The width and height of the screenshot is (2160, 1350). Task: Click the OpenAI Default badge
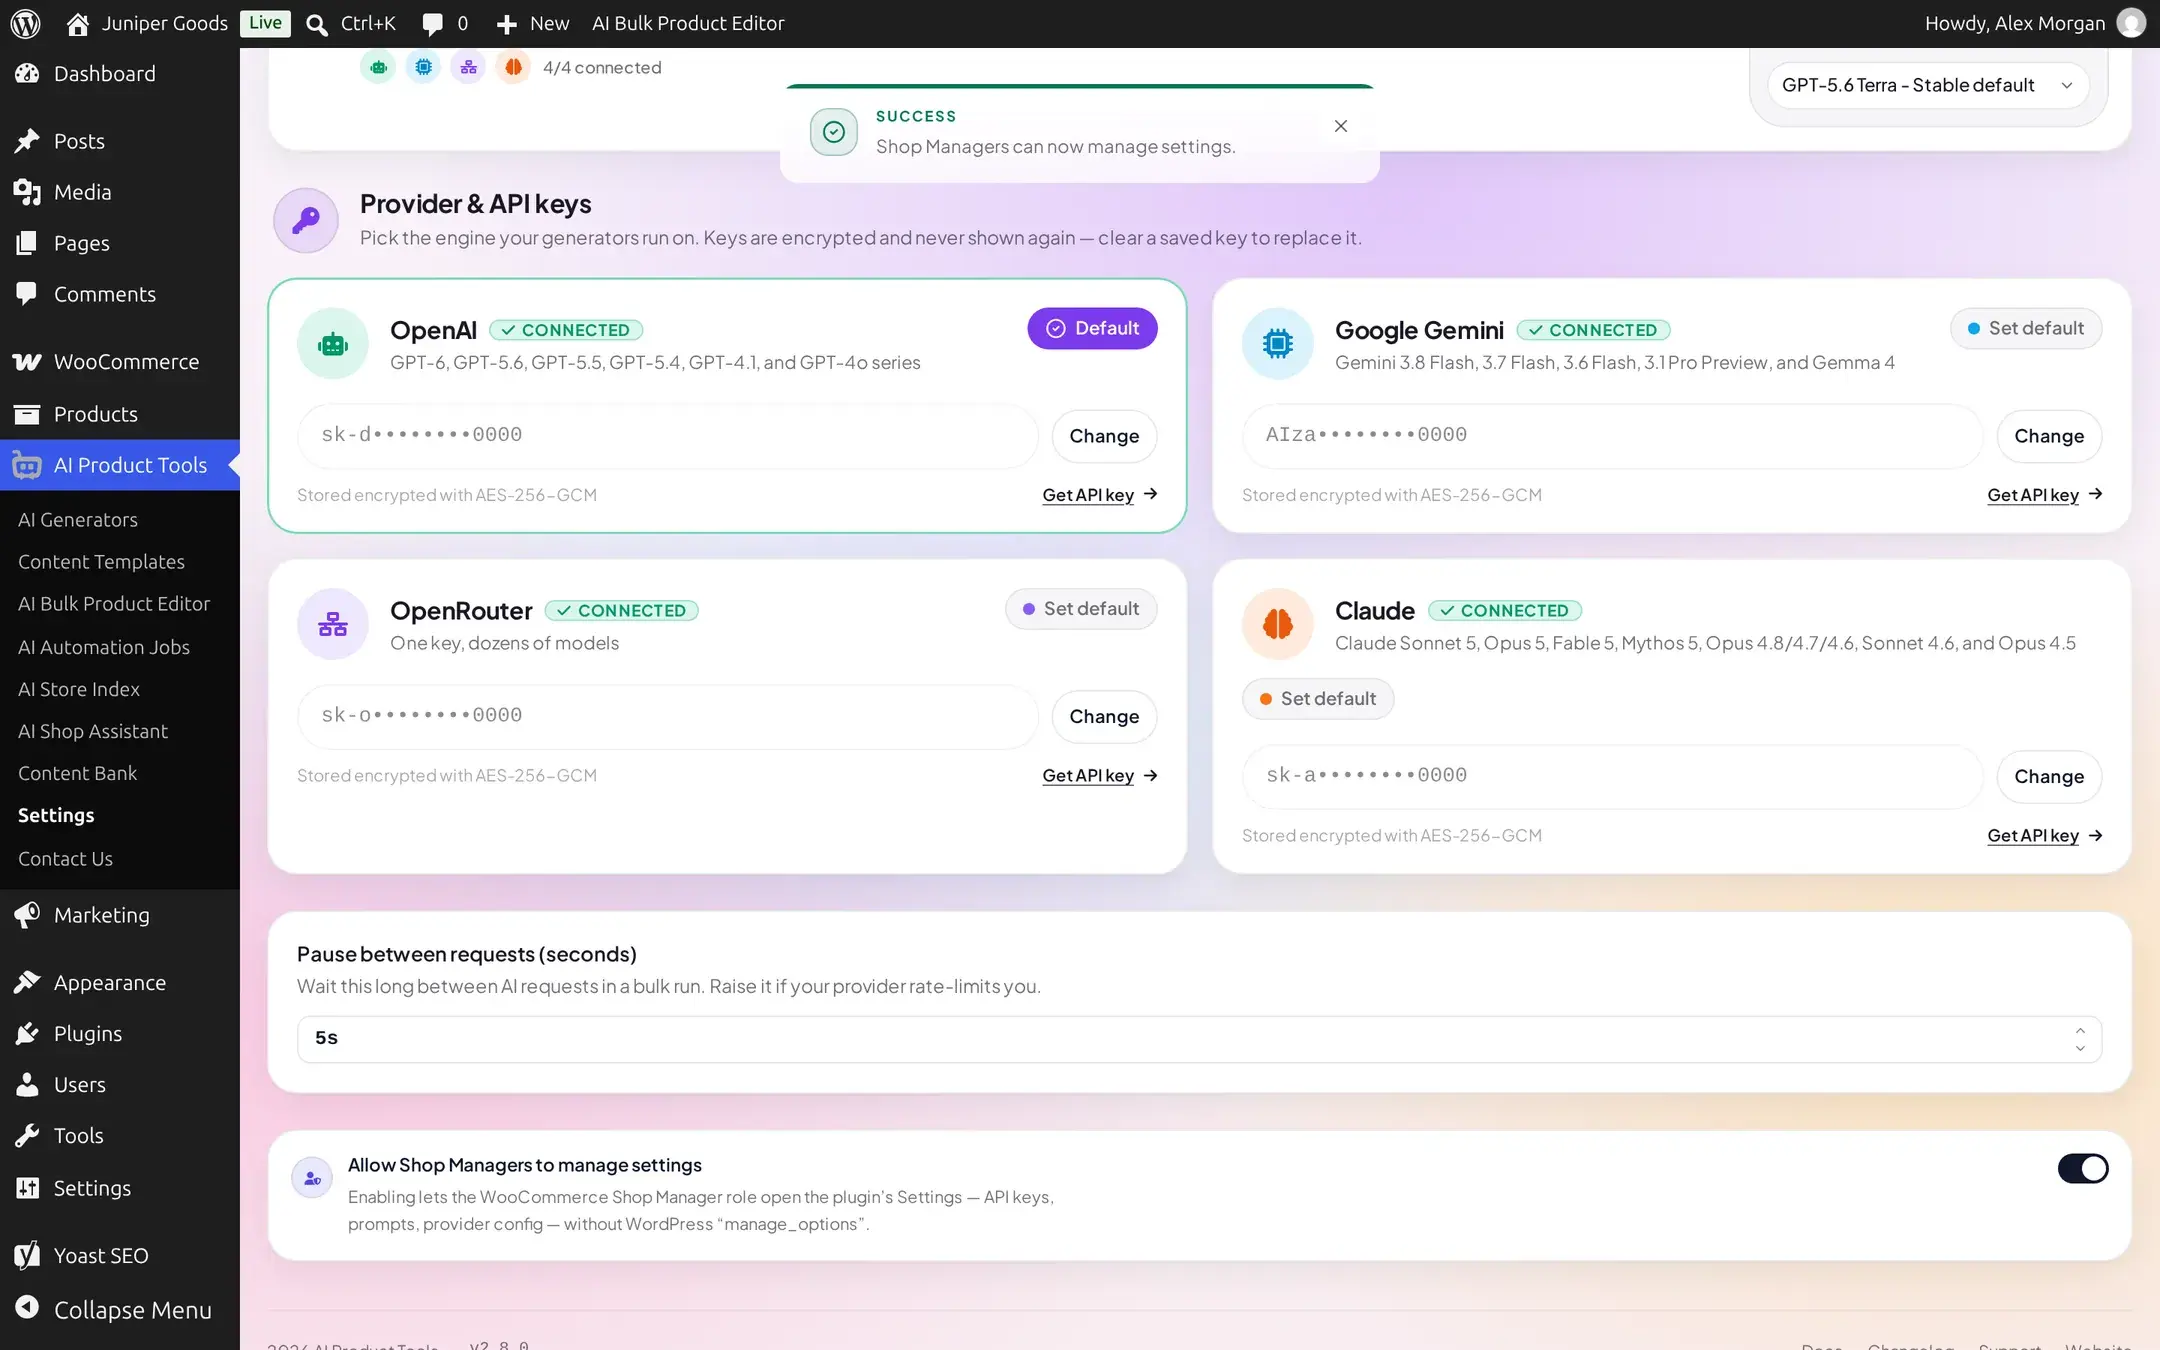(x=1092, y=328)
